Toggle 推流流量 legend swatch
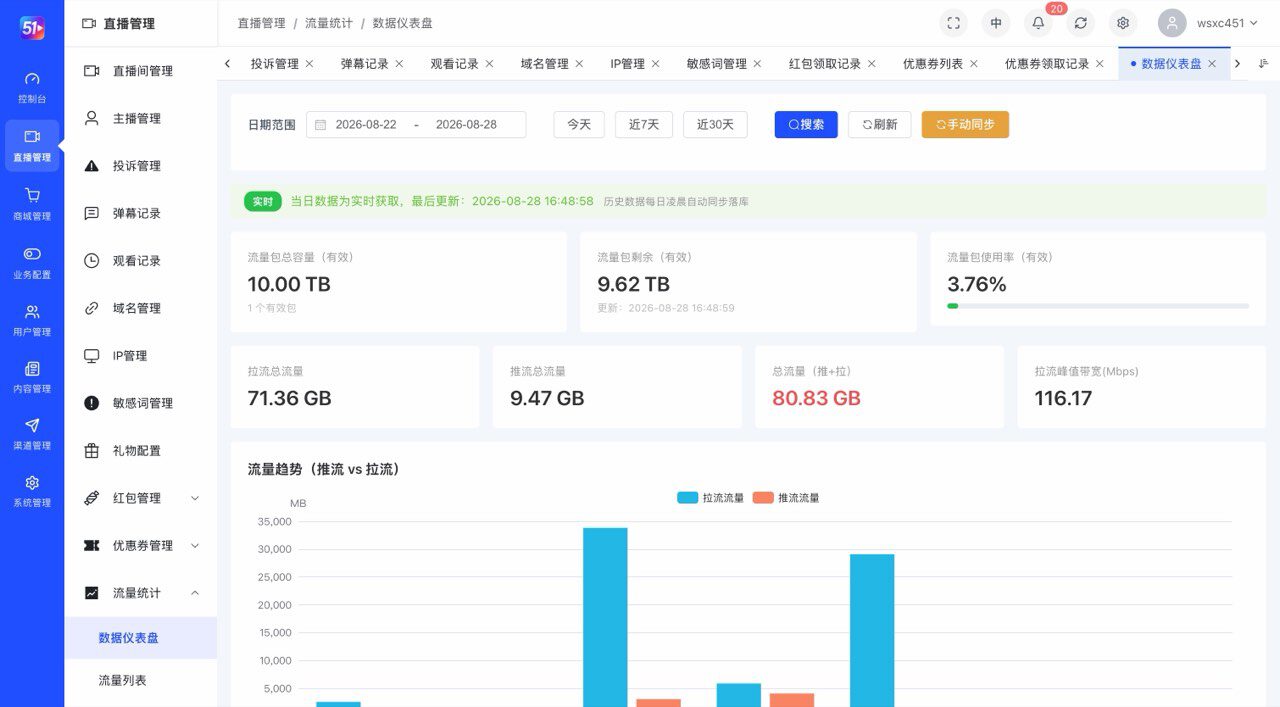Viewport: 1280px width, 707px height. click(763, 498)
